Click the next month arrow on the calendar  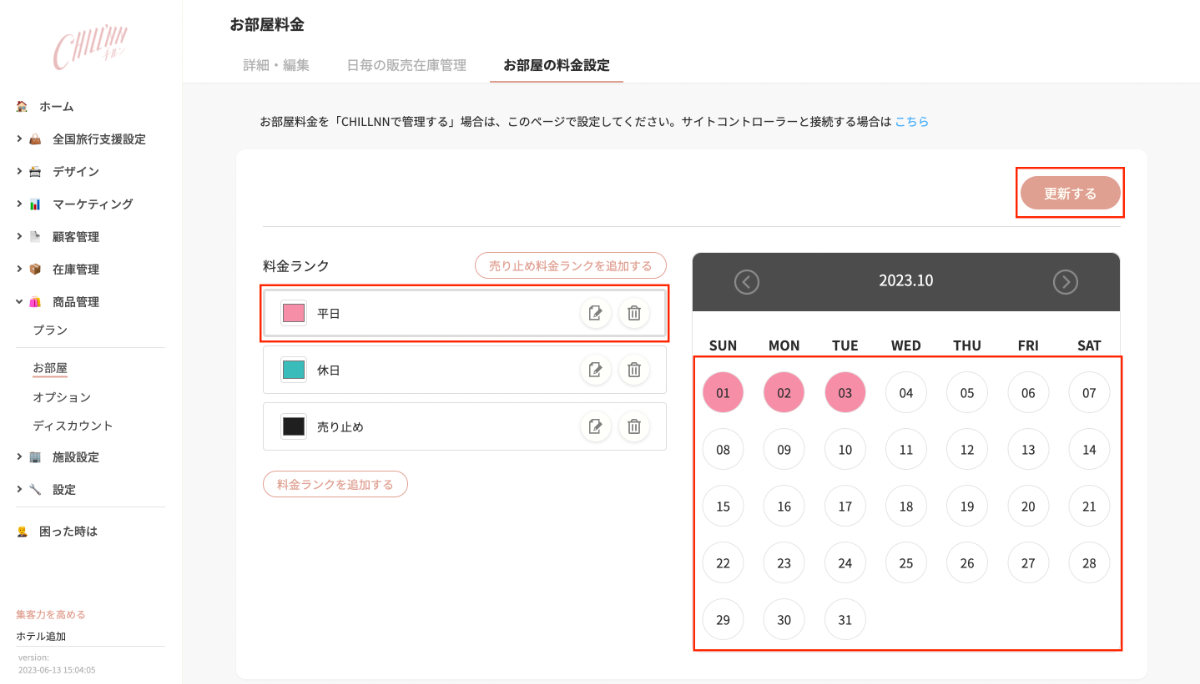(x=1065, y=282)
